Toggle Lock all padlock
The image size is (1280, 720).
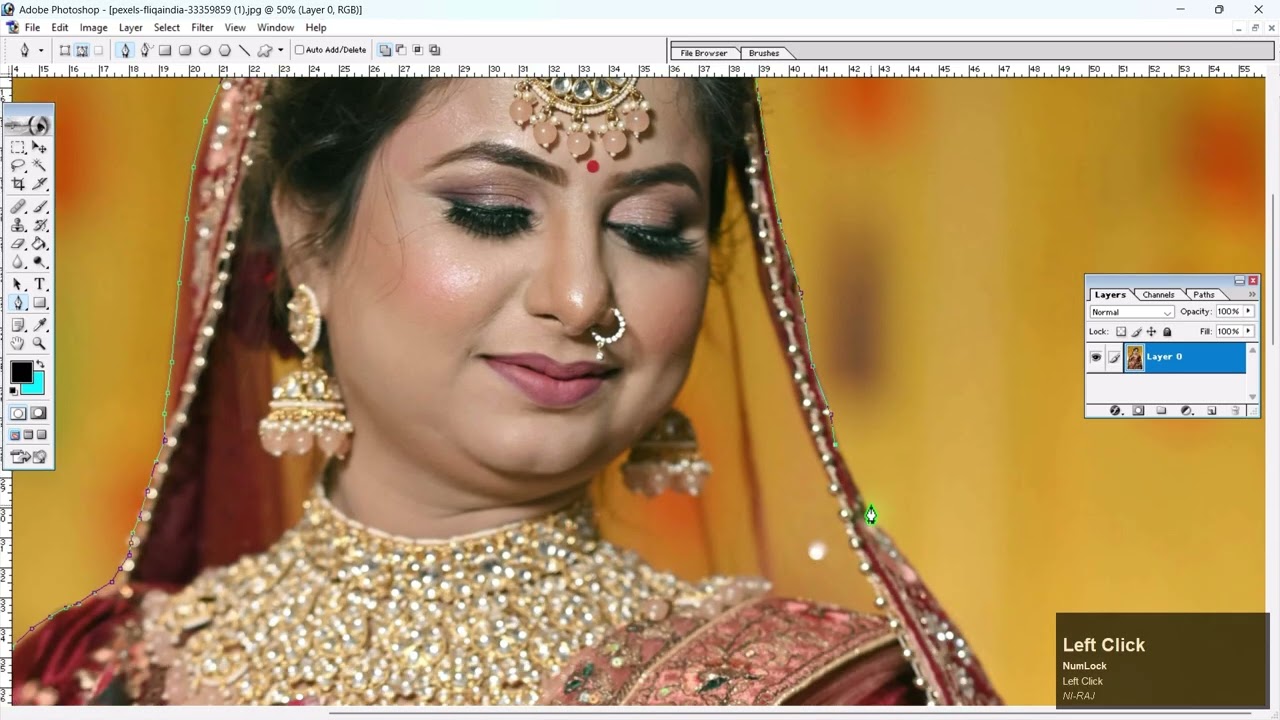coord(1167,332)
